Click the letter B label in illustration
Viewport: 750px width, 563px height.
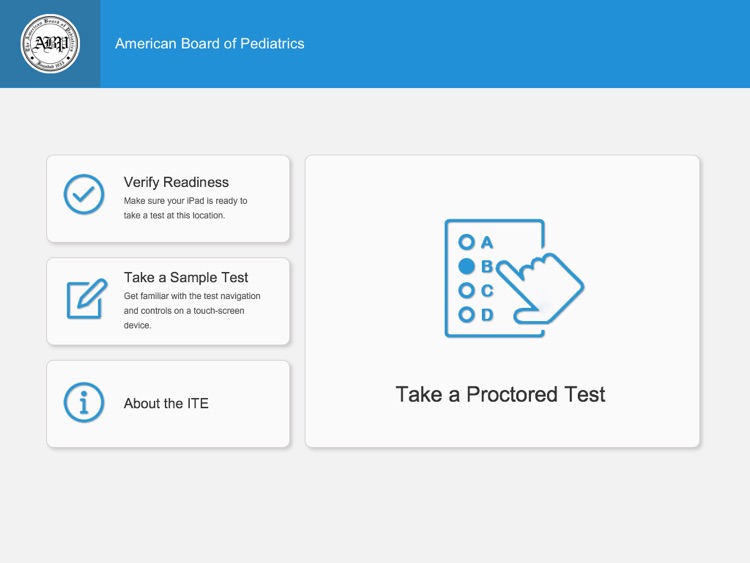[x=486, y=266]
